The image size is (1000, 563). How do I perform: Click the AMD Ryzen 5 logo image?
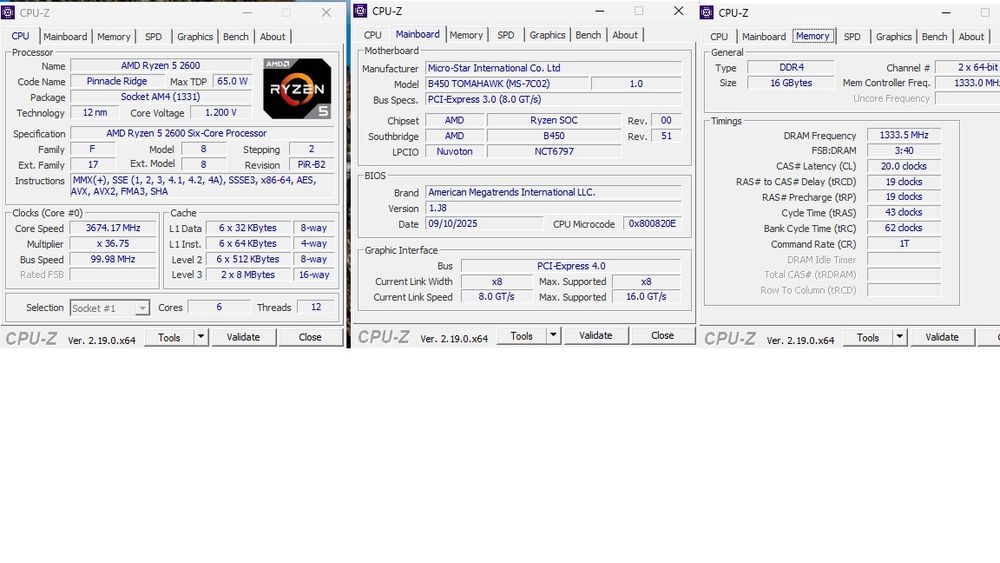tap(297, 89)
